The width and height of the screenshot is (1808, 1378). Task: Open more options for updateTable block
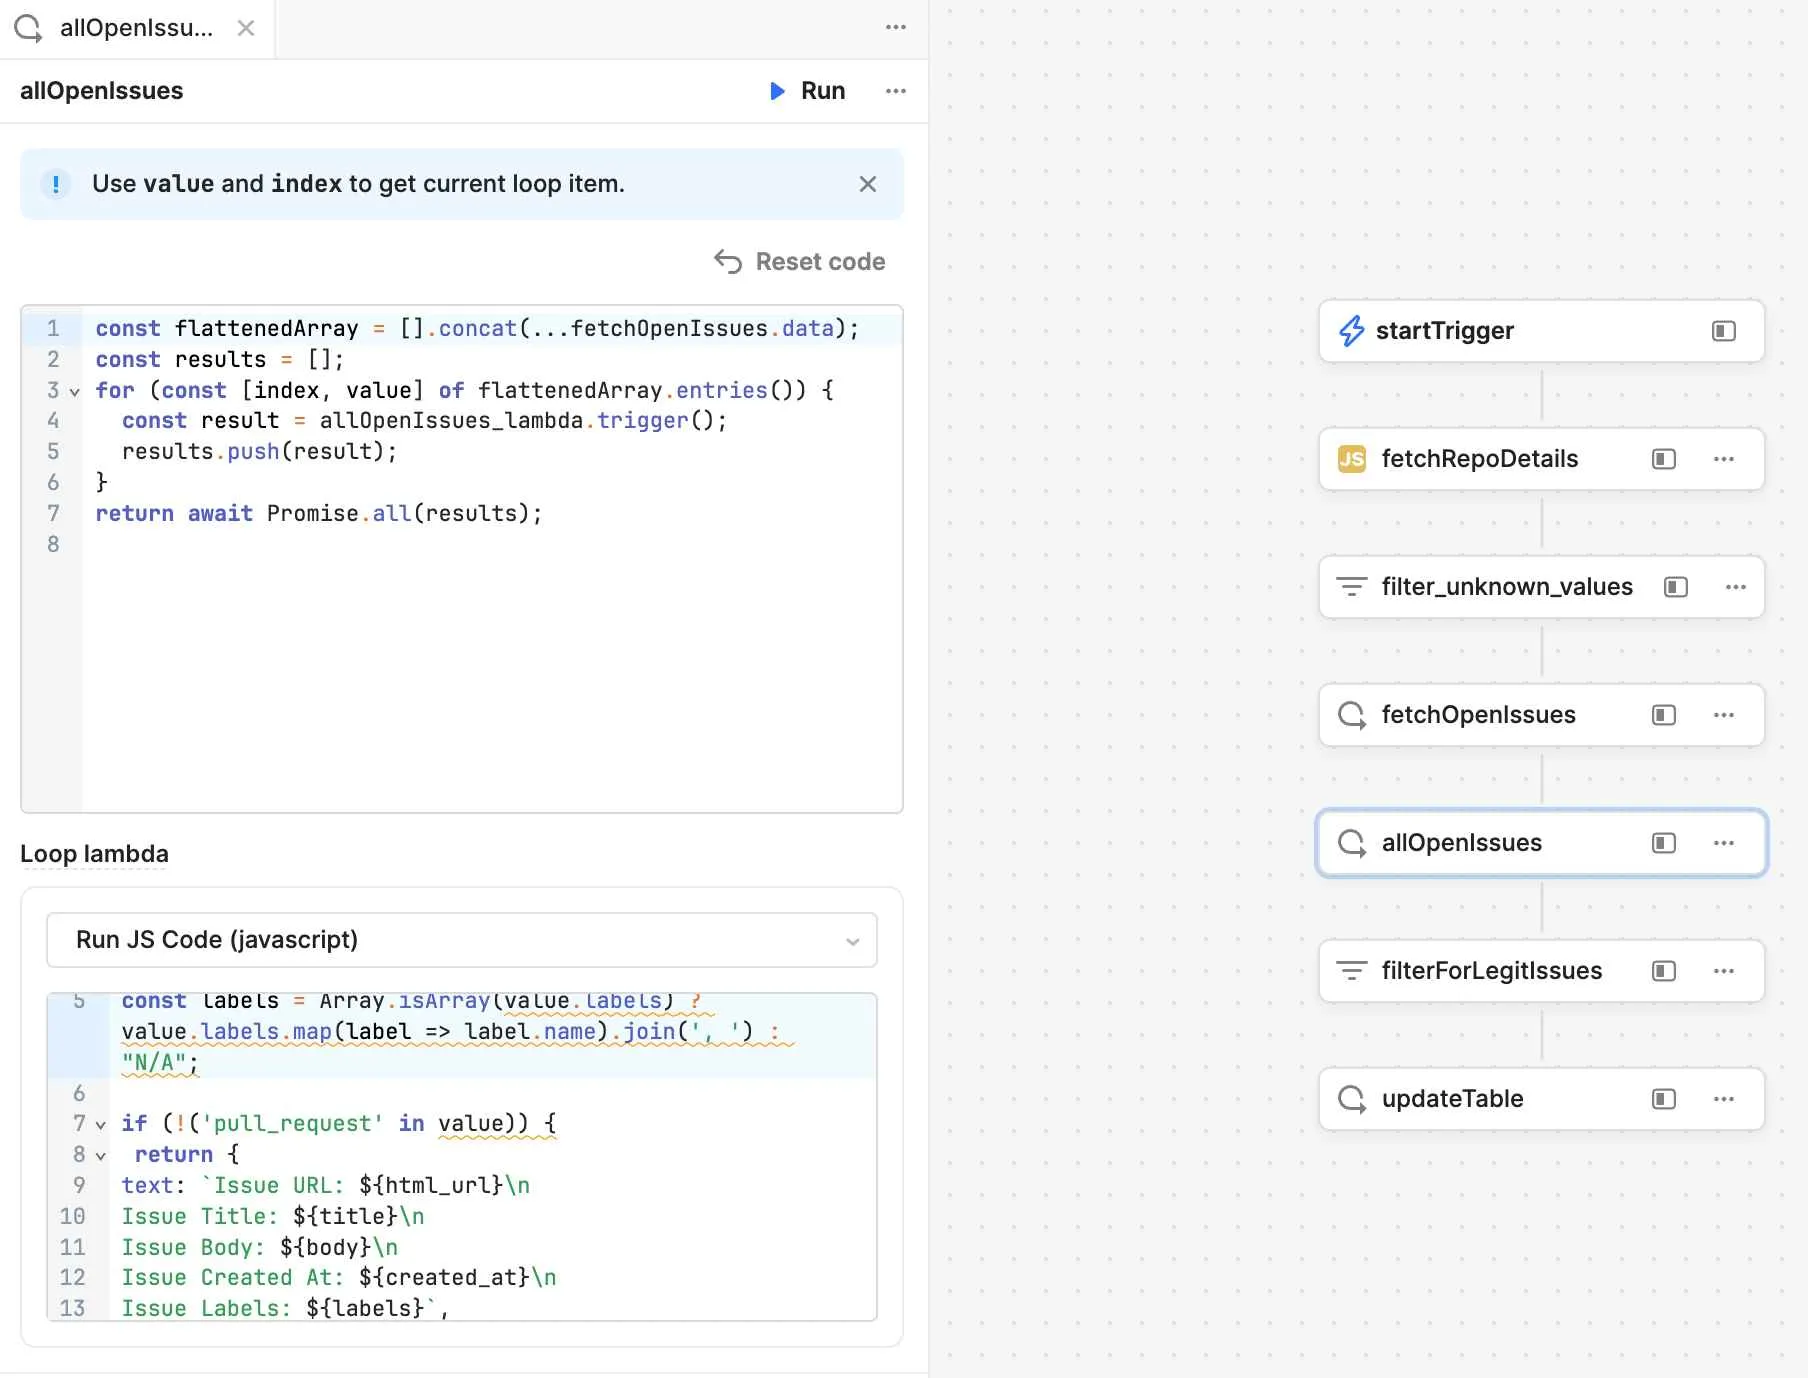tap(1724, 1099)
